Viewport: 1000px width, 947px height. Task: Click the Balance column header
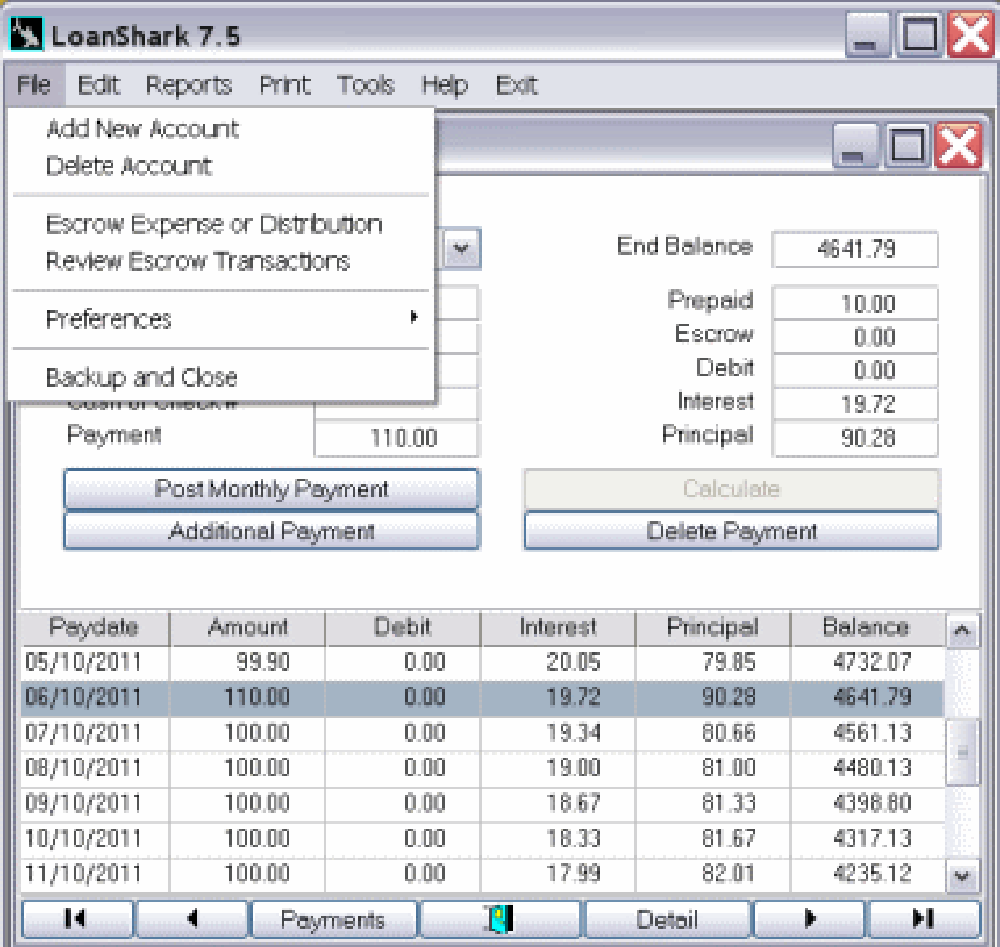(866, 628)
